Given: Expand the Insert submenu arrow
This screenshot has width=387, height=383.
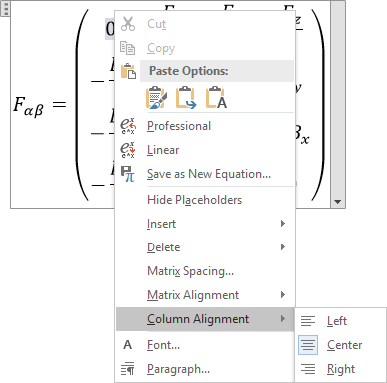Looking at the screenshot, I should click(x=283, y=224).
